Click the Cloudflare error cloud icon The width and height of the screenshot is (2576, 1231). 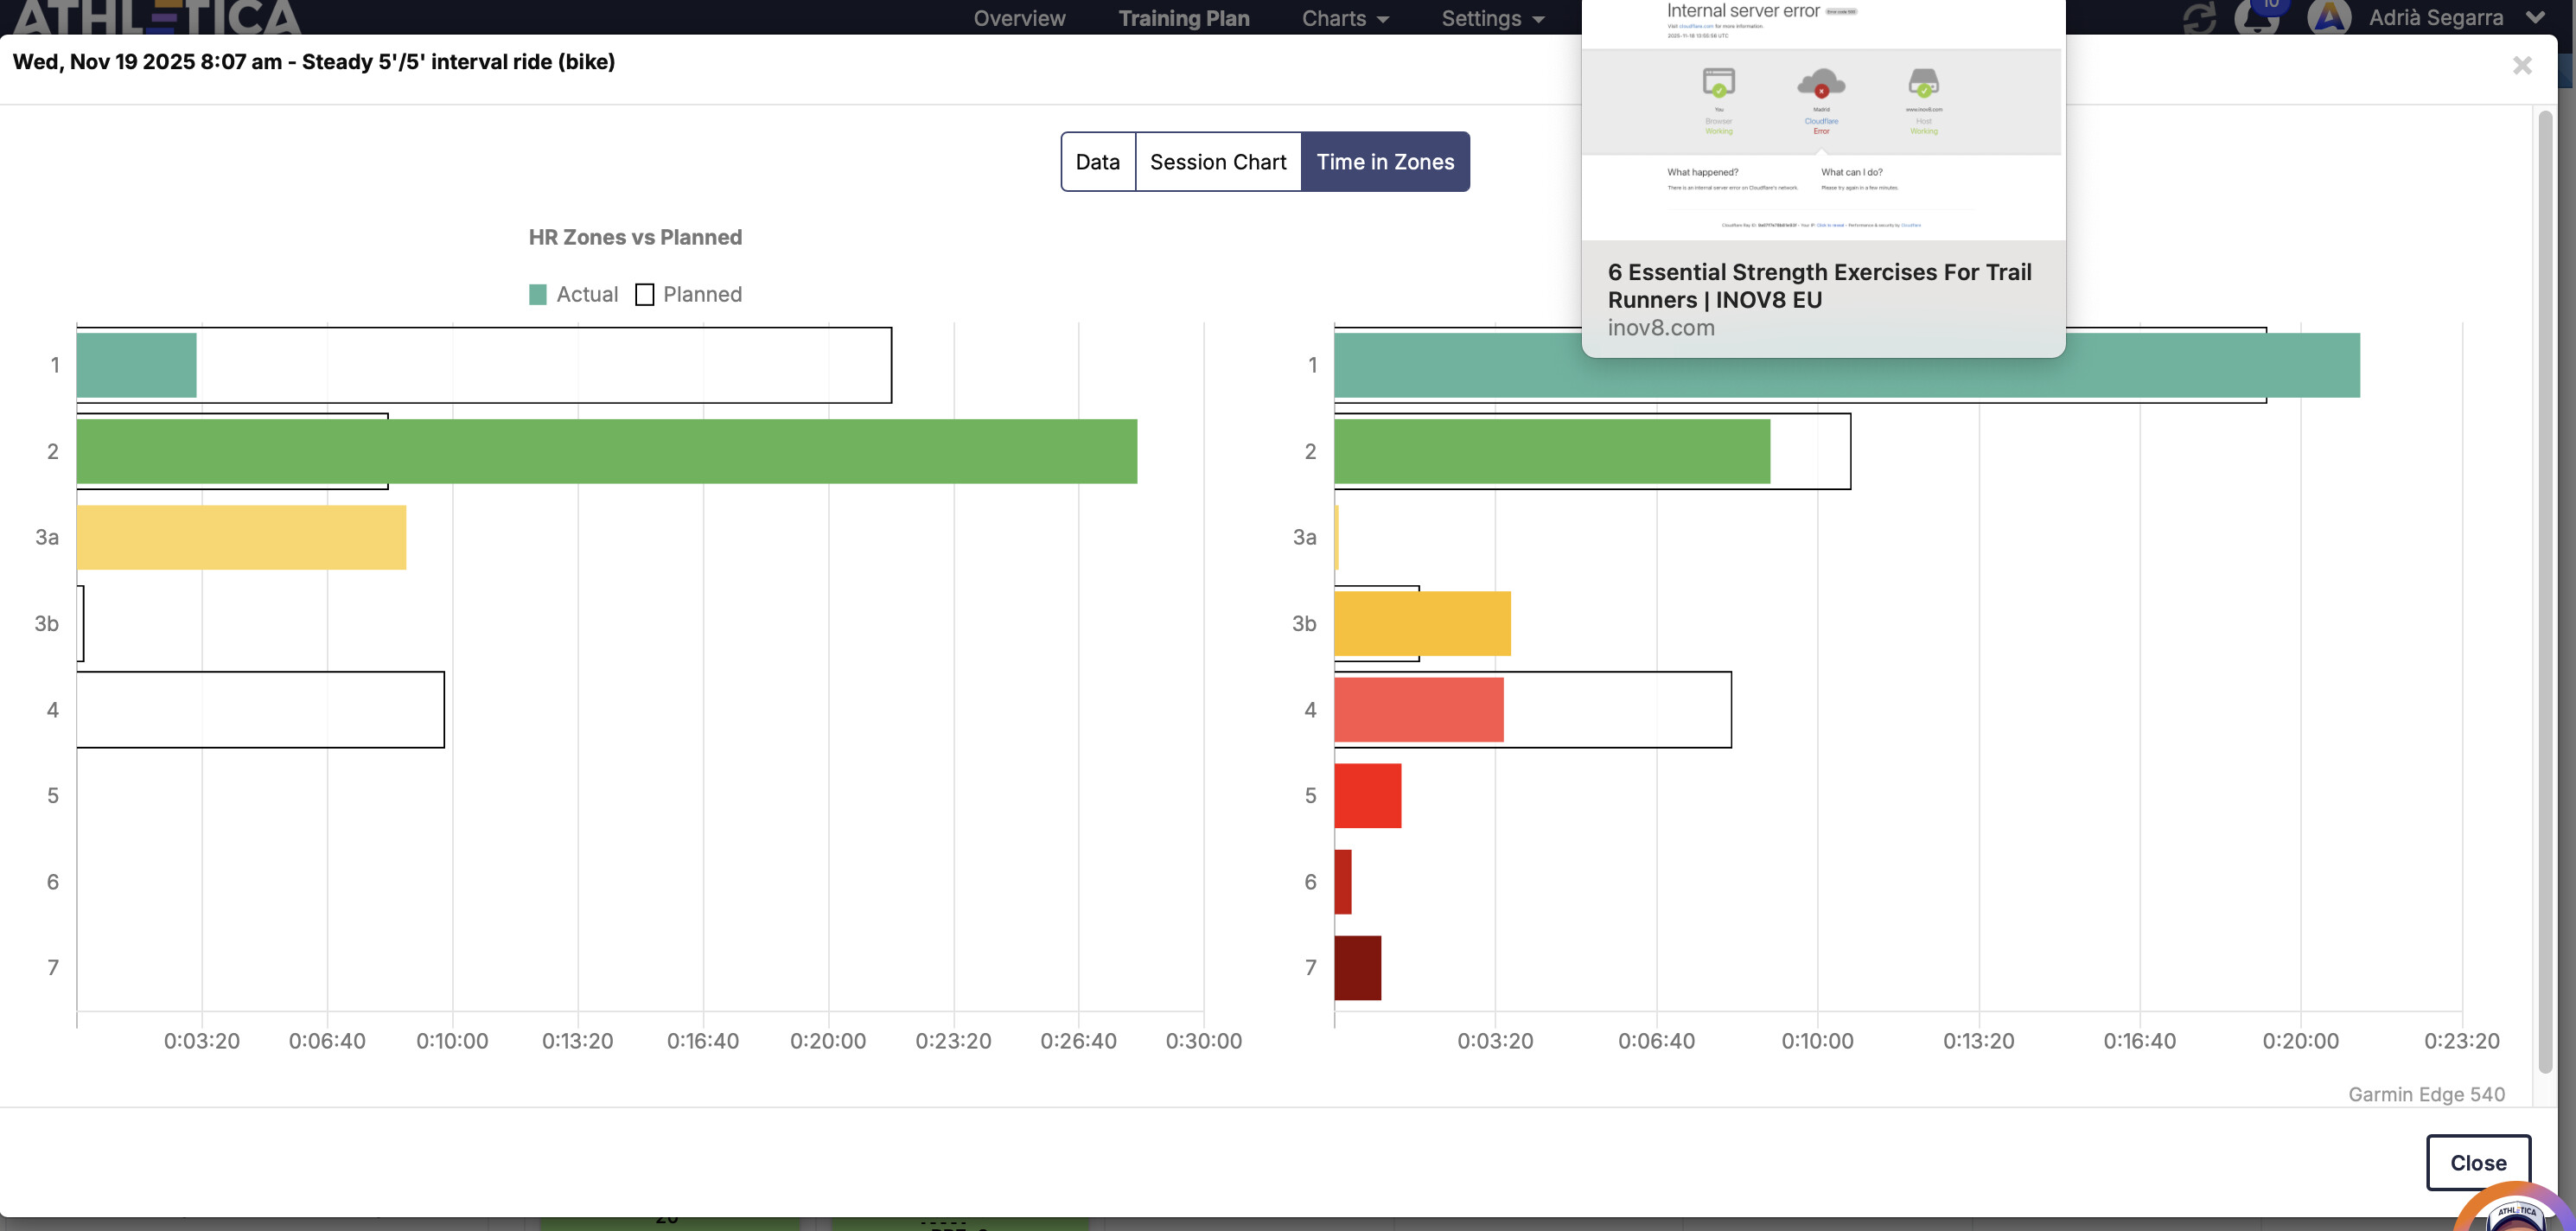pos(1821,83)
